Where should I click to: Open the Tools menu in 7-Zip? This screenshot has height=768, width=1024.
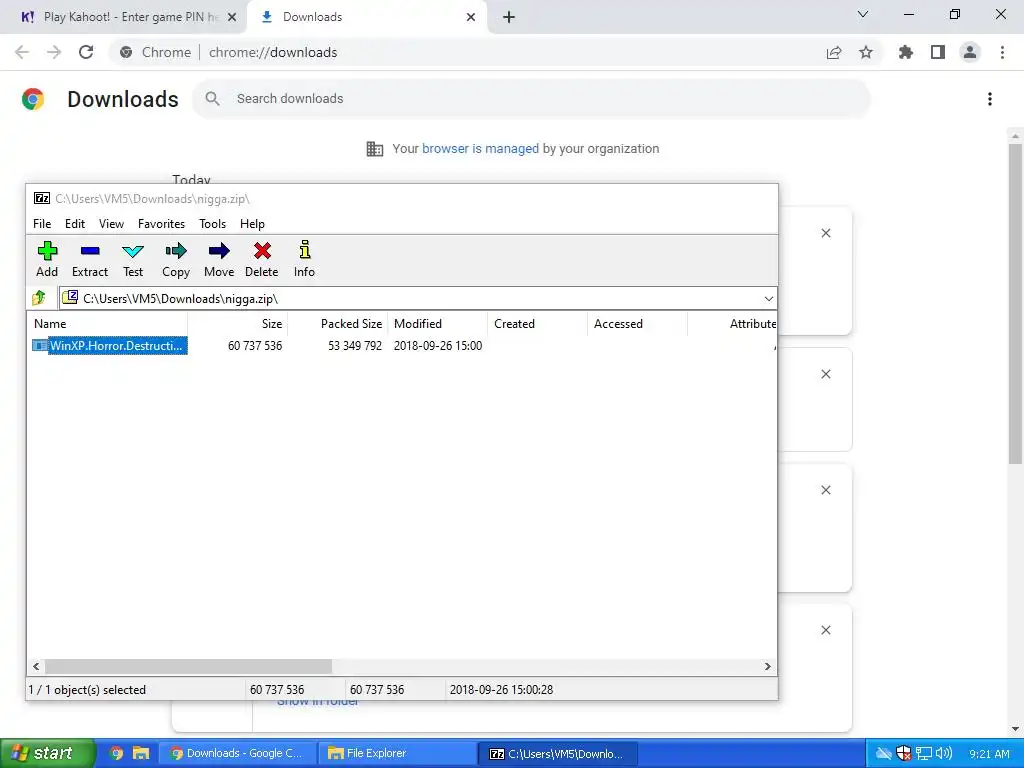point(212,224)
